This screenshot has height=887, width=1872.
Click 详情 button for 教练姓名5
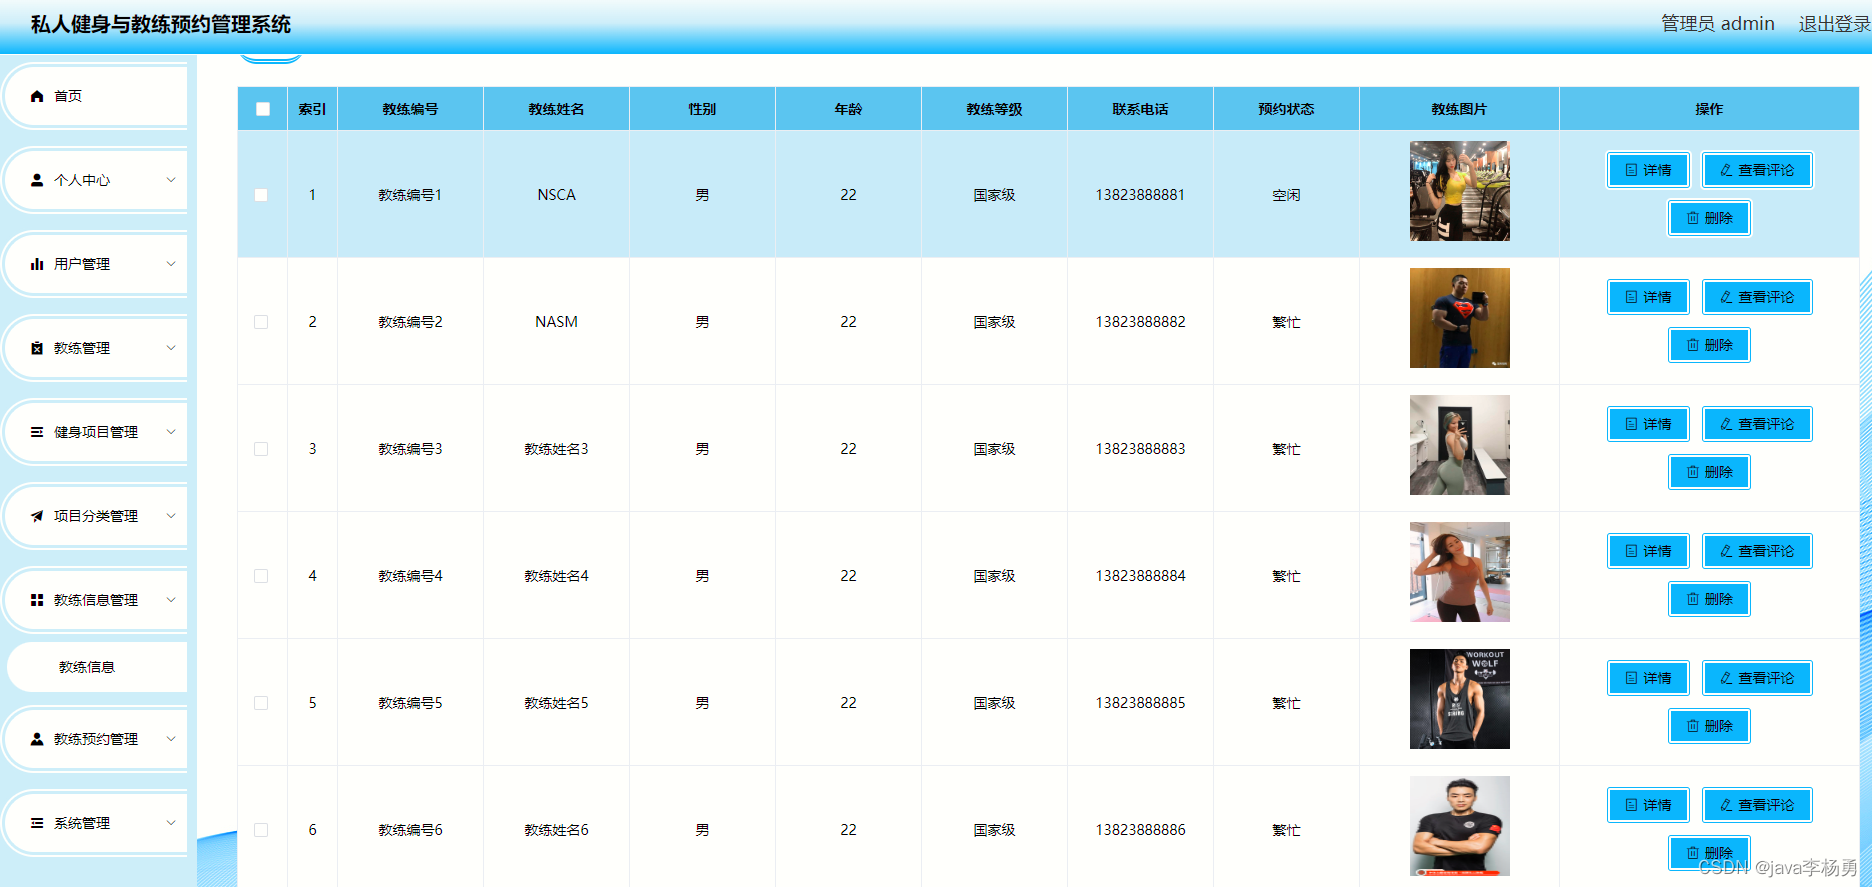click(x=1648, y=678)
